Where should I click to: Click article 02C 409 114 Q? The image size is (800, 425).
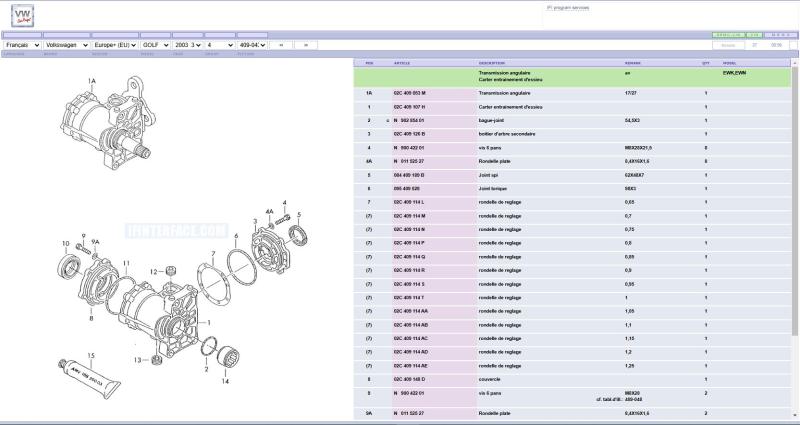(x=409, y=257)
